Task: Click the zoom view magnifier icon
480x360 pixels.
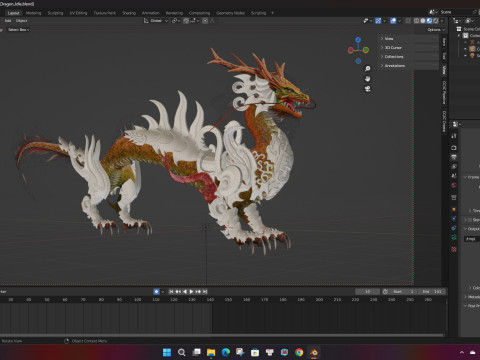Action: pyautogui.click(x=367, y=69)
